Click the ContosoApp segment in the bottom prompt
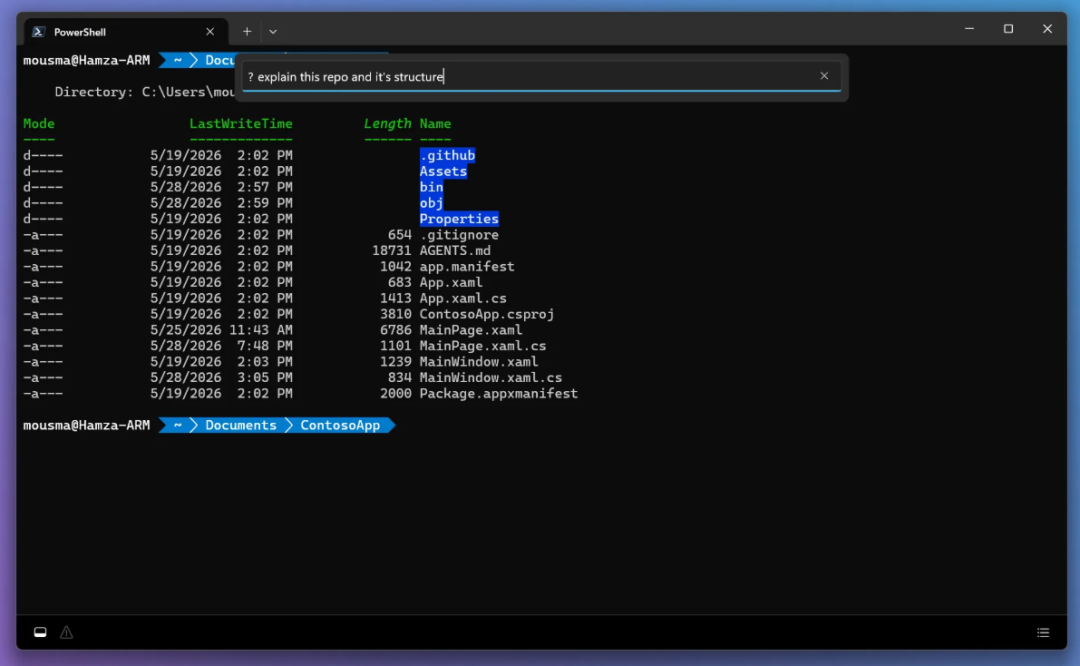 click(340, 425)
